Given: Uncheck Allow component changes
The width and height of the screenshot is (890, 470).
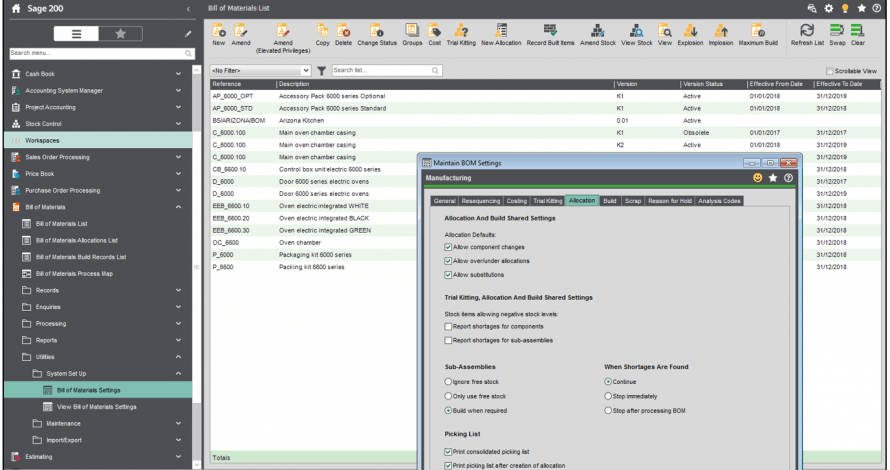Looking at the screenshot, I should (448, 247).
